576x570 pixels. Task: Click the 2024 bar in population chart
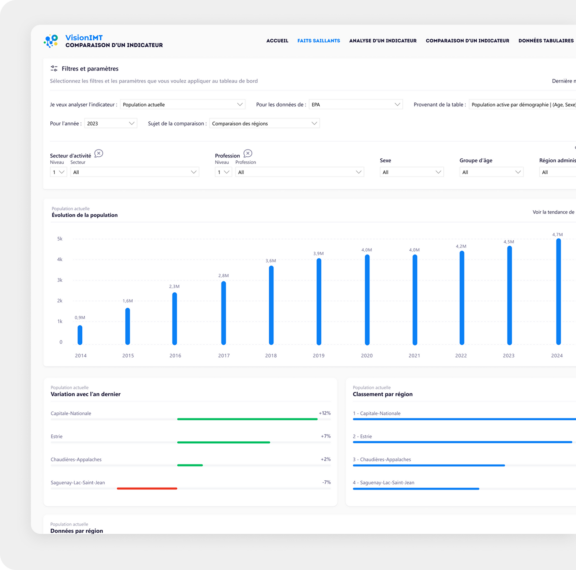coord(558,292)
